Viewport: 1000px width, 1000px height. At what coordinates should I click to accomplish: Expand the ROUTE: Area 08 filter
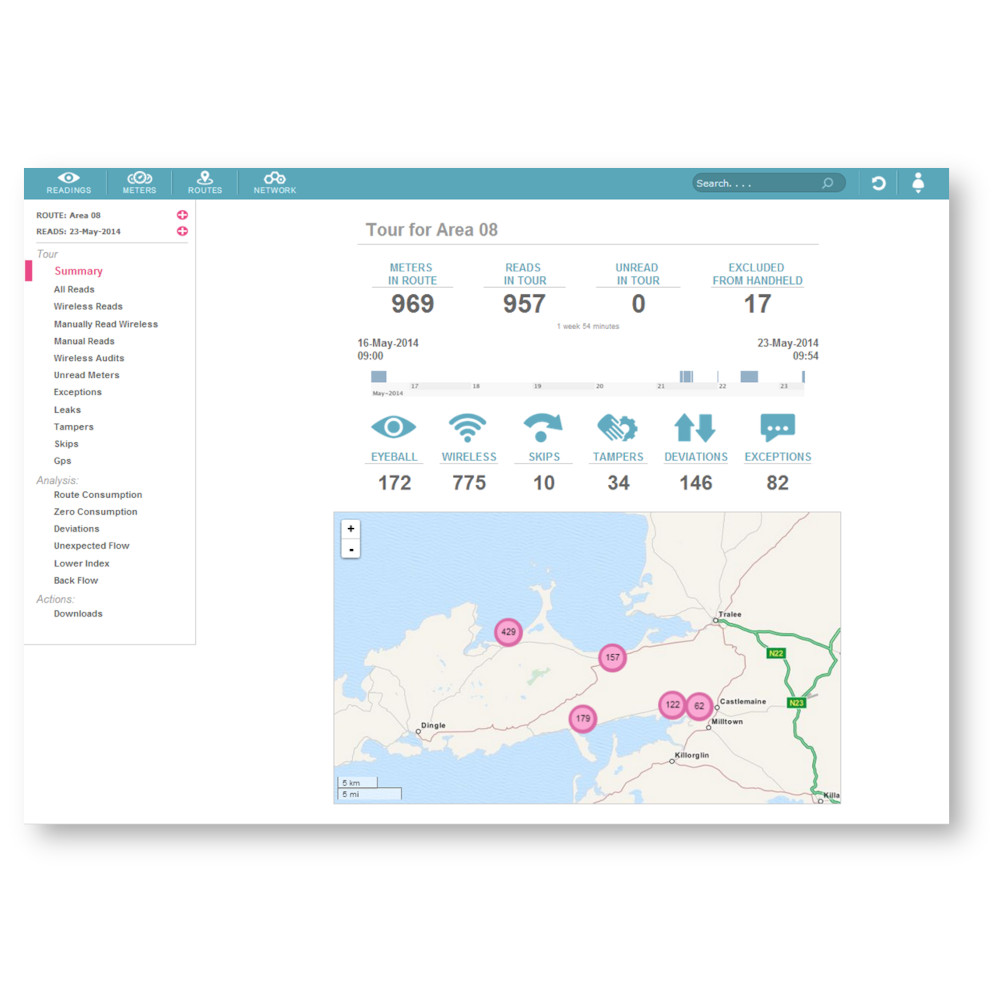tap(182, 214)
